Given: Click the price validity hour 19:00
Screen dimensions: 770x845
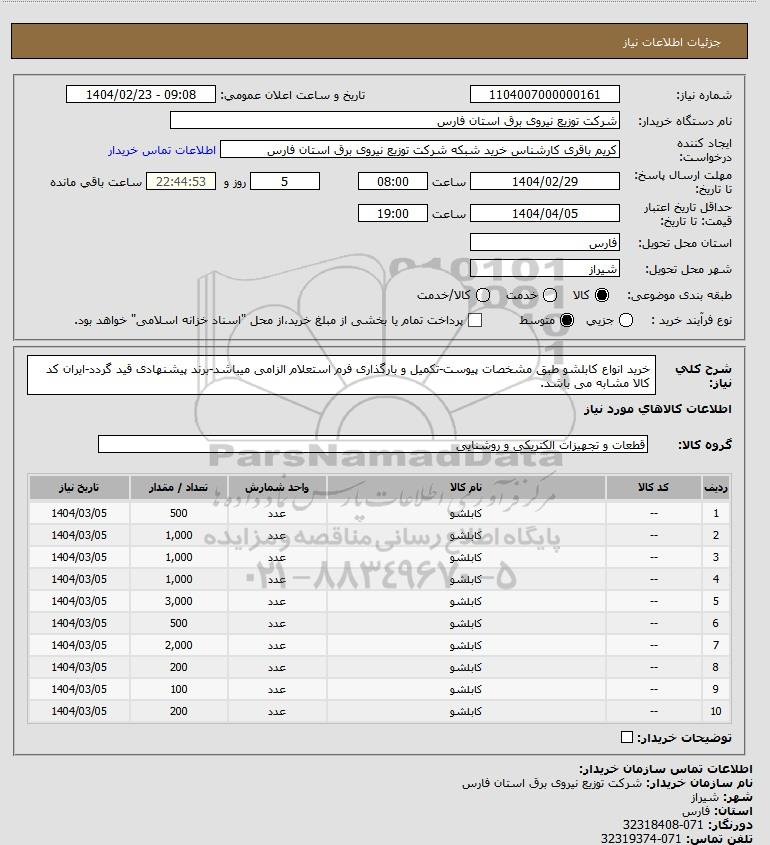Looking at the screenshot, I should coord(393,213).
